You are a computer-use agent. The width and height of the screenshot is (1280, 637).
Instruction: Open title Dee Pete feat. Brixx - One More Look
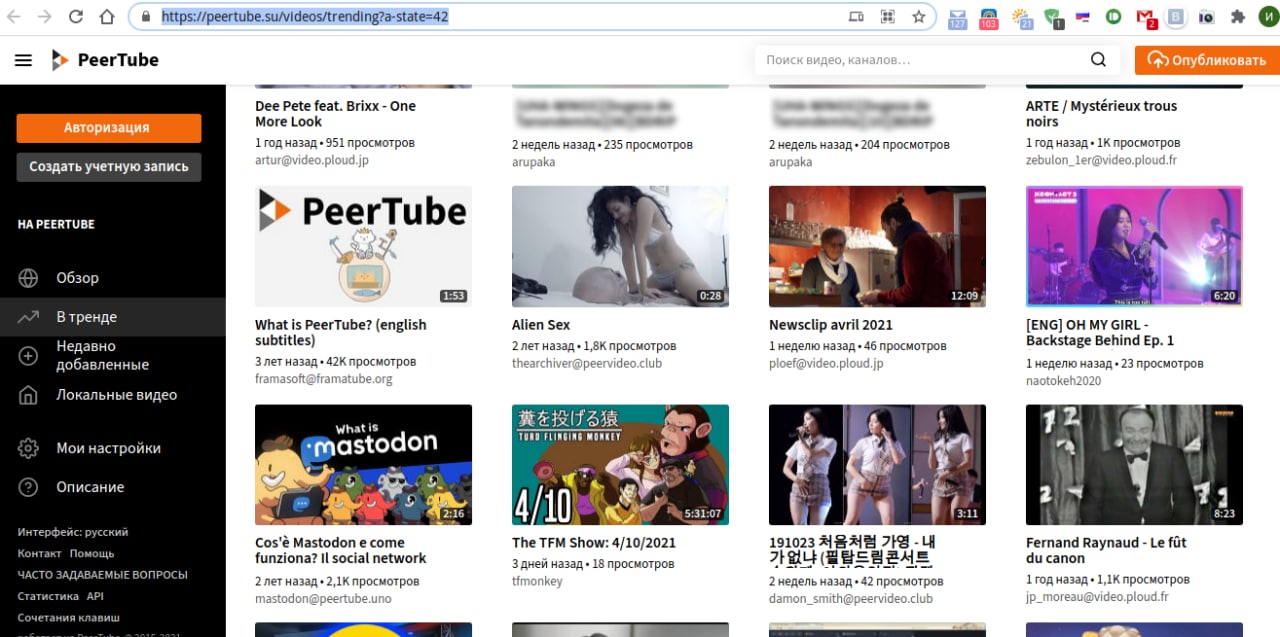coord(335,114)
